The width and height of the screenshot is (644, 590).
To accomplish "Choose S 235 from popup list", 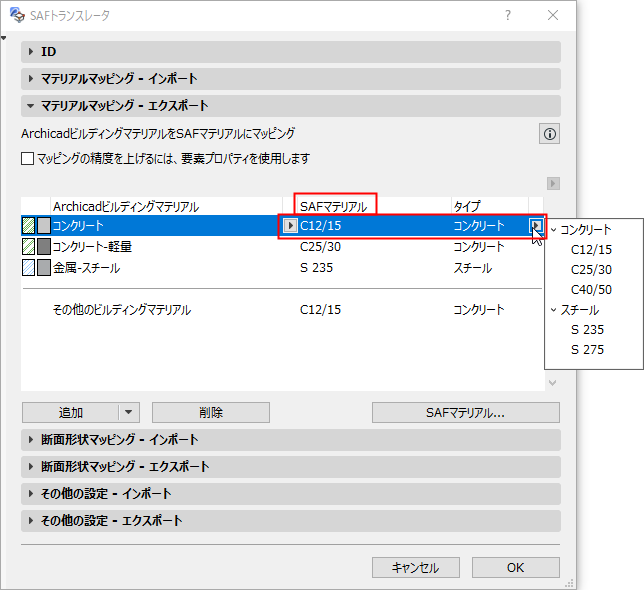I will pos(587,330).
